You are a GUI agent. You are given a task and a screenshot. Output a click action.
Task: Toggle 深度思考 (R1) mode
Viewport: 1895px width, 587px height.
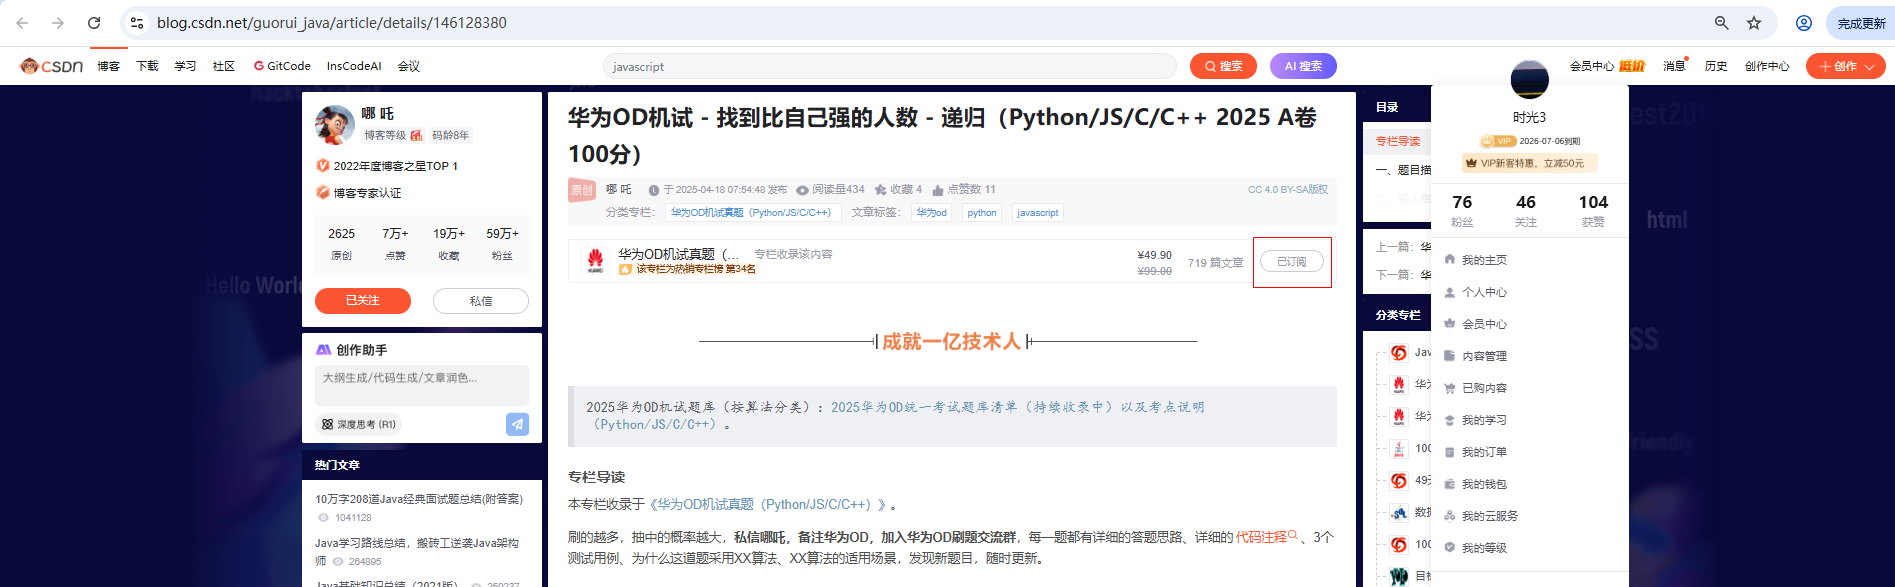(359, 424)
